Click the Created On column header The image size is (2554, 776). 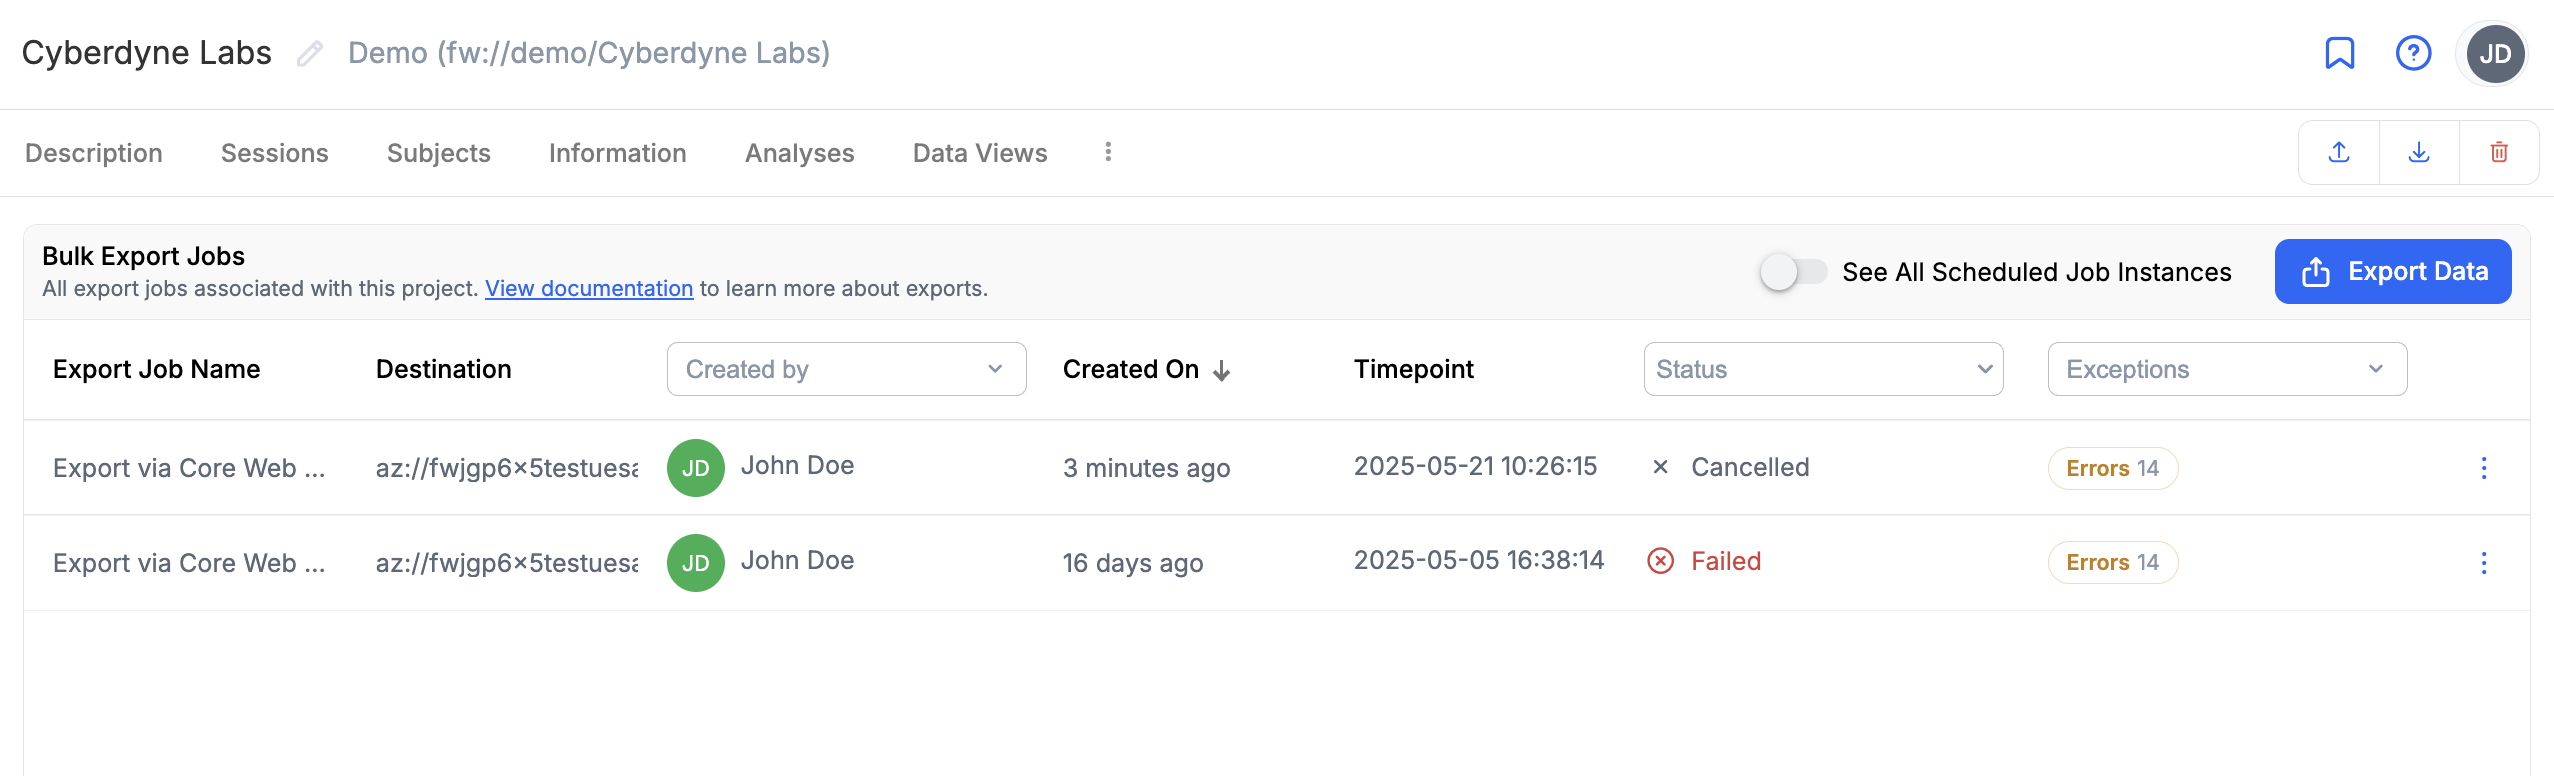click(1131, 369)
